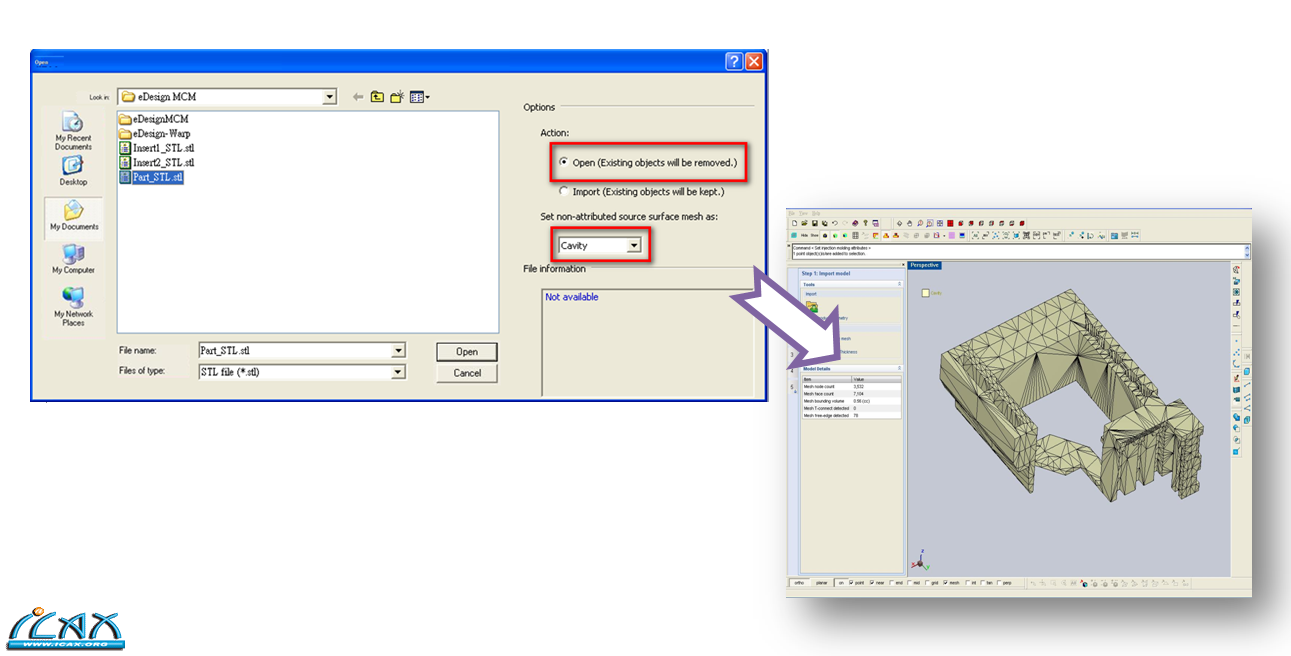Viewport: 1291px width, 656px height.
Task: Click the Undo icon in eDesign toolbar
Action: pyautogui.click(x=833, y=222)
